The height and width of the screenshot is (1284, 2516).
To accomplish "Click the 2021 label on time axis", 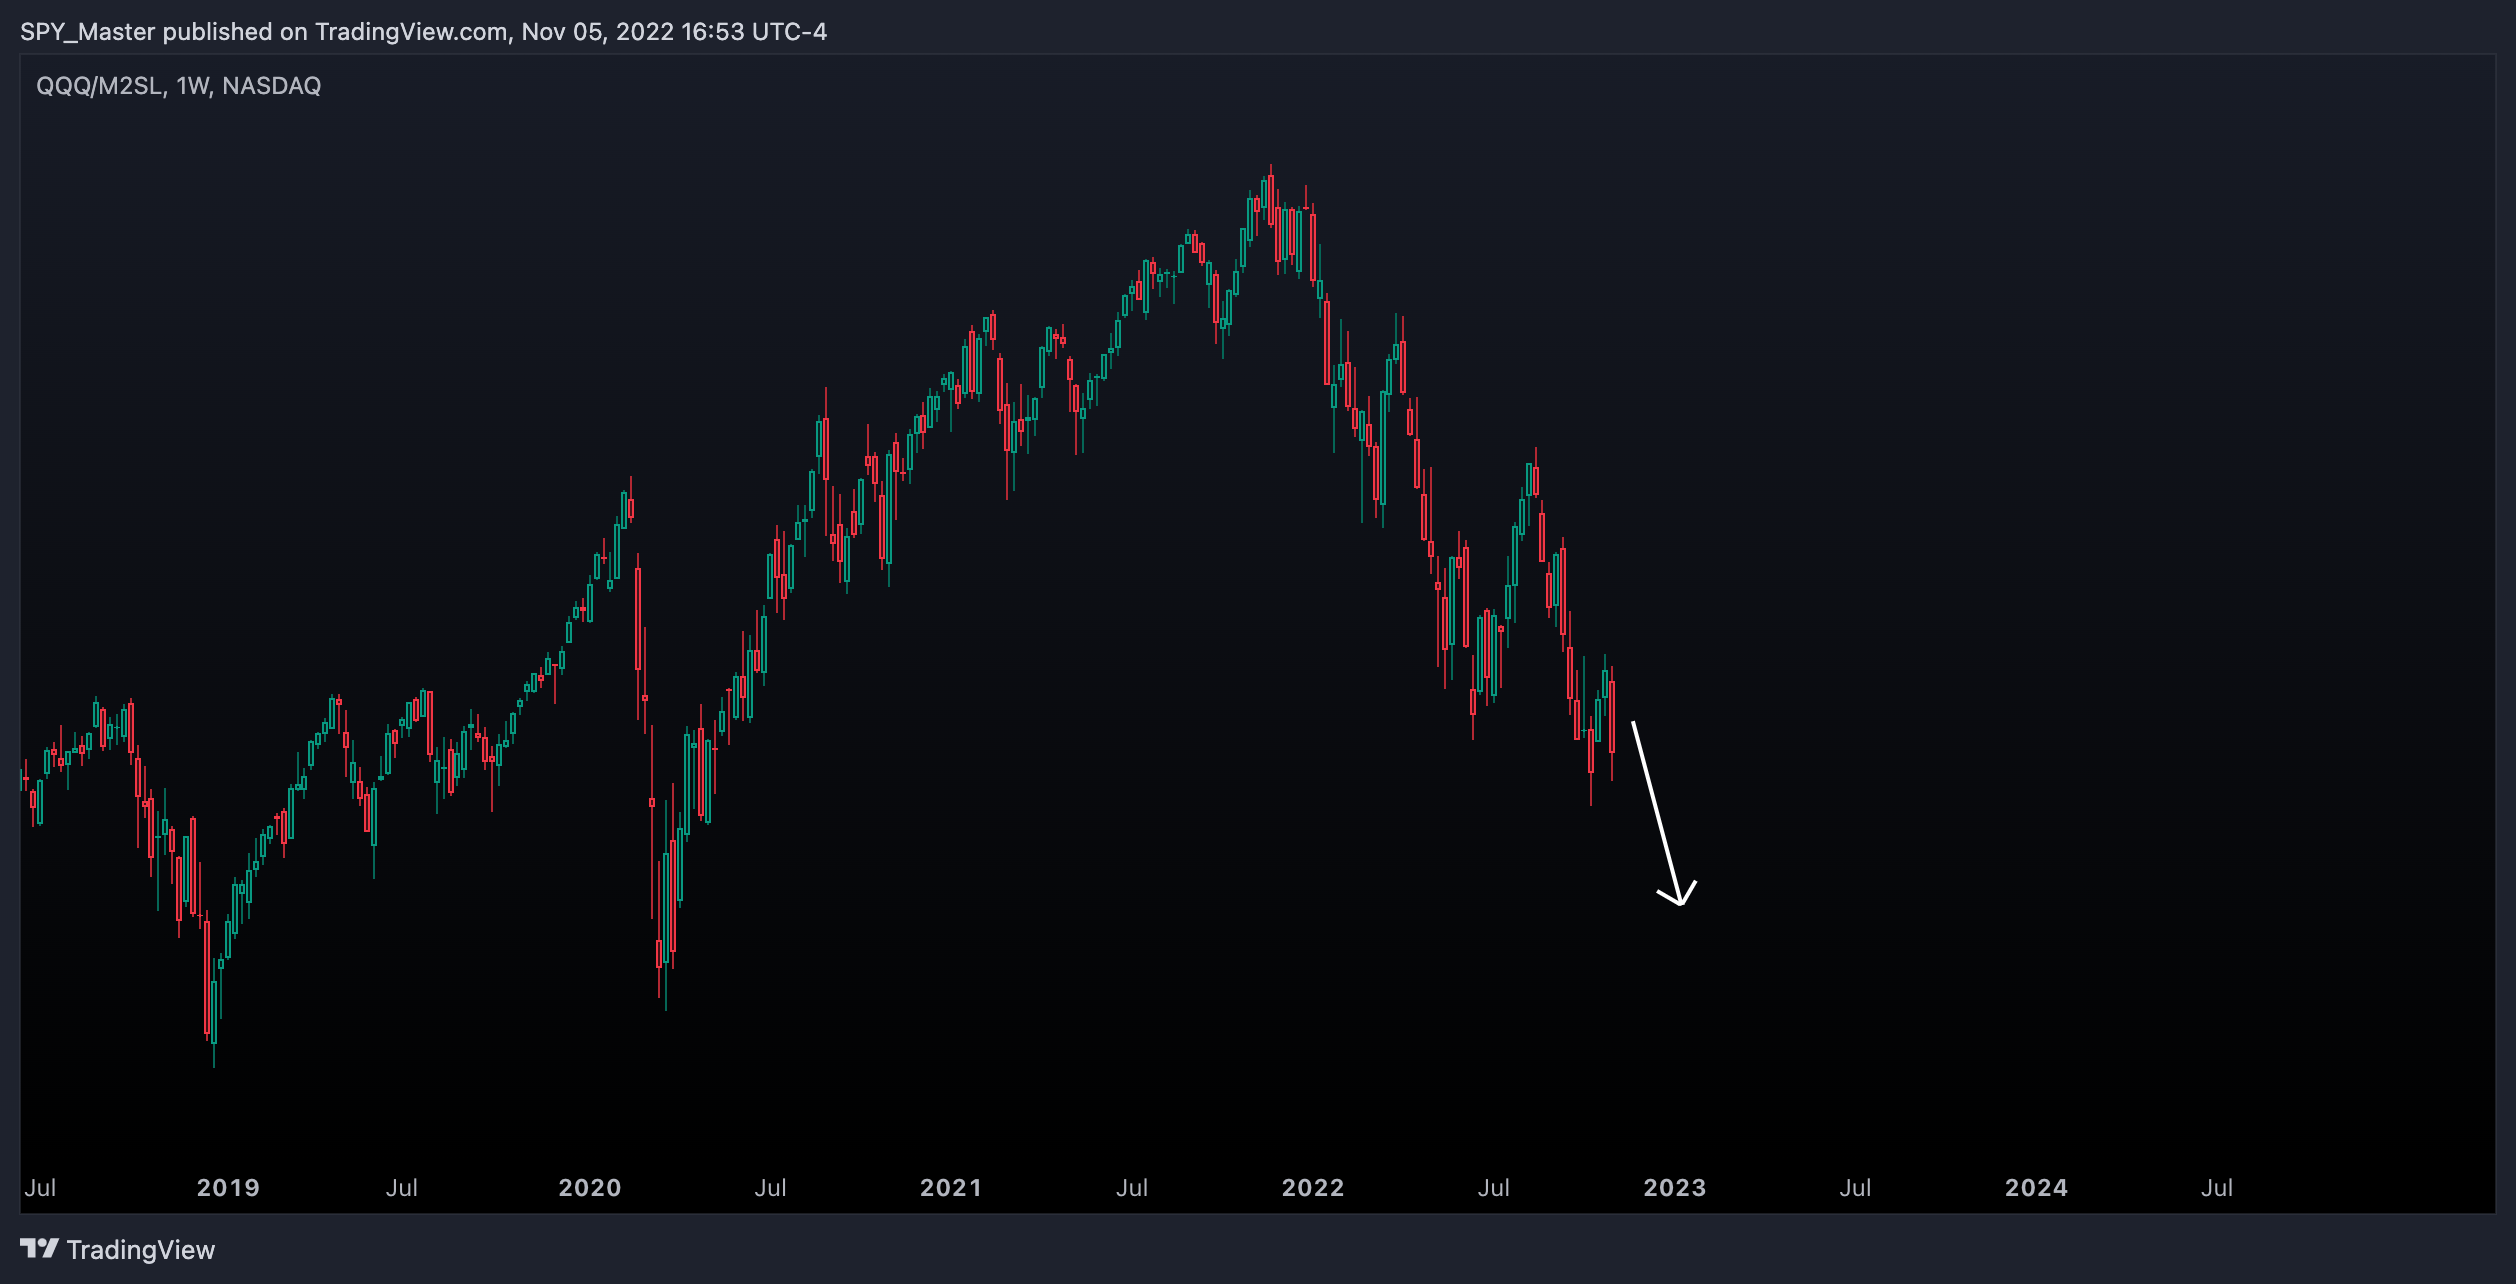I will pos(951,1188).
